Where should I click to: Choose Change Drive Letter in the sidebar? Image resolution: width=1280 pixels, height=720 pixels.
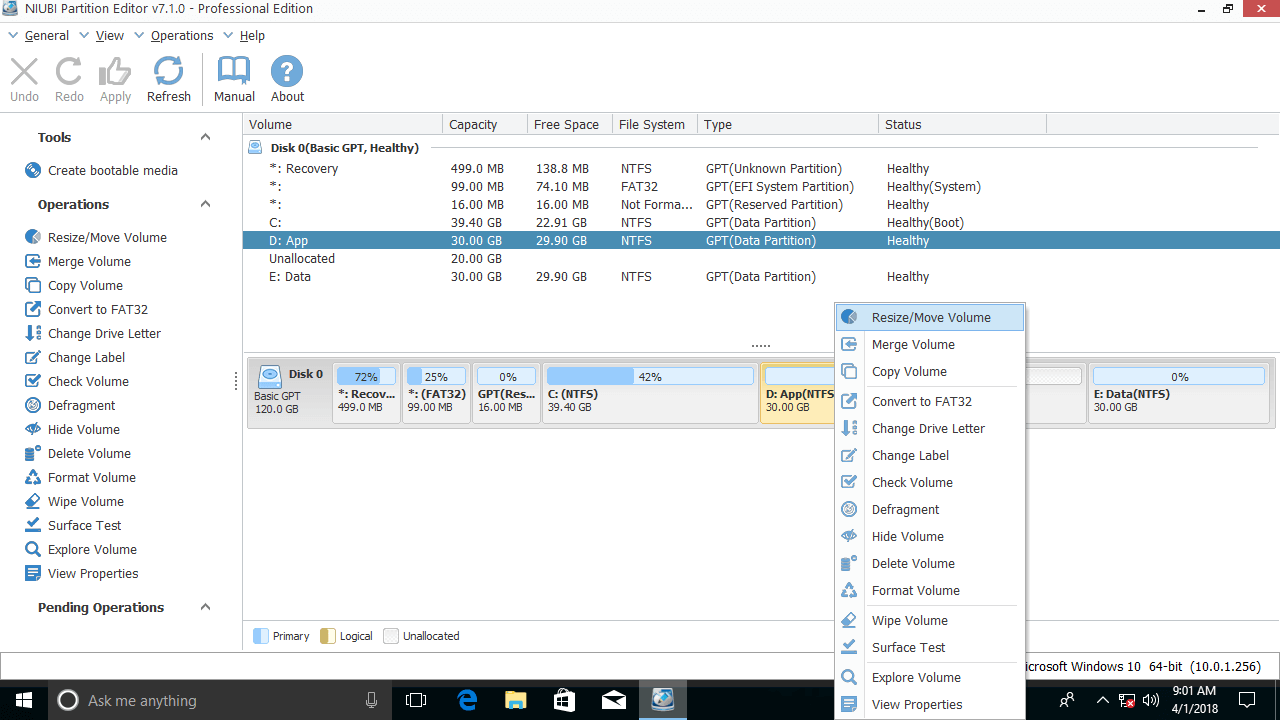[93, 333]
